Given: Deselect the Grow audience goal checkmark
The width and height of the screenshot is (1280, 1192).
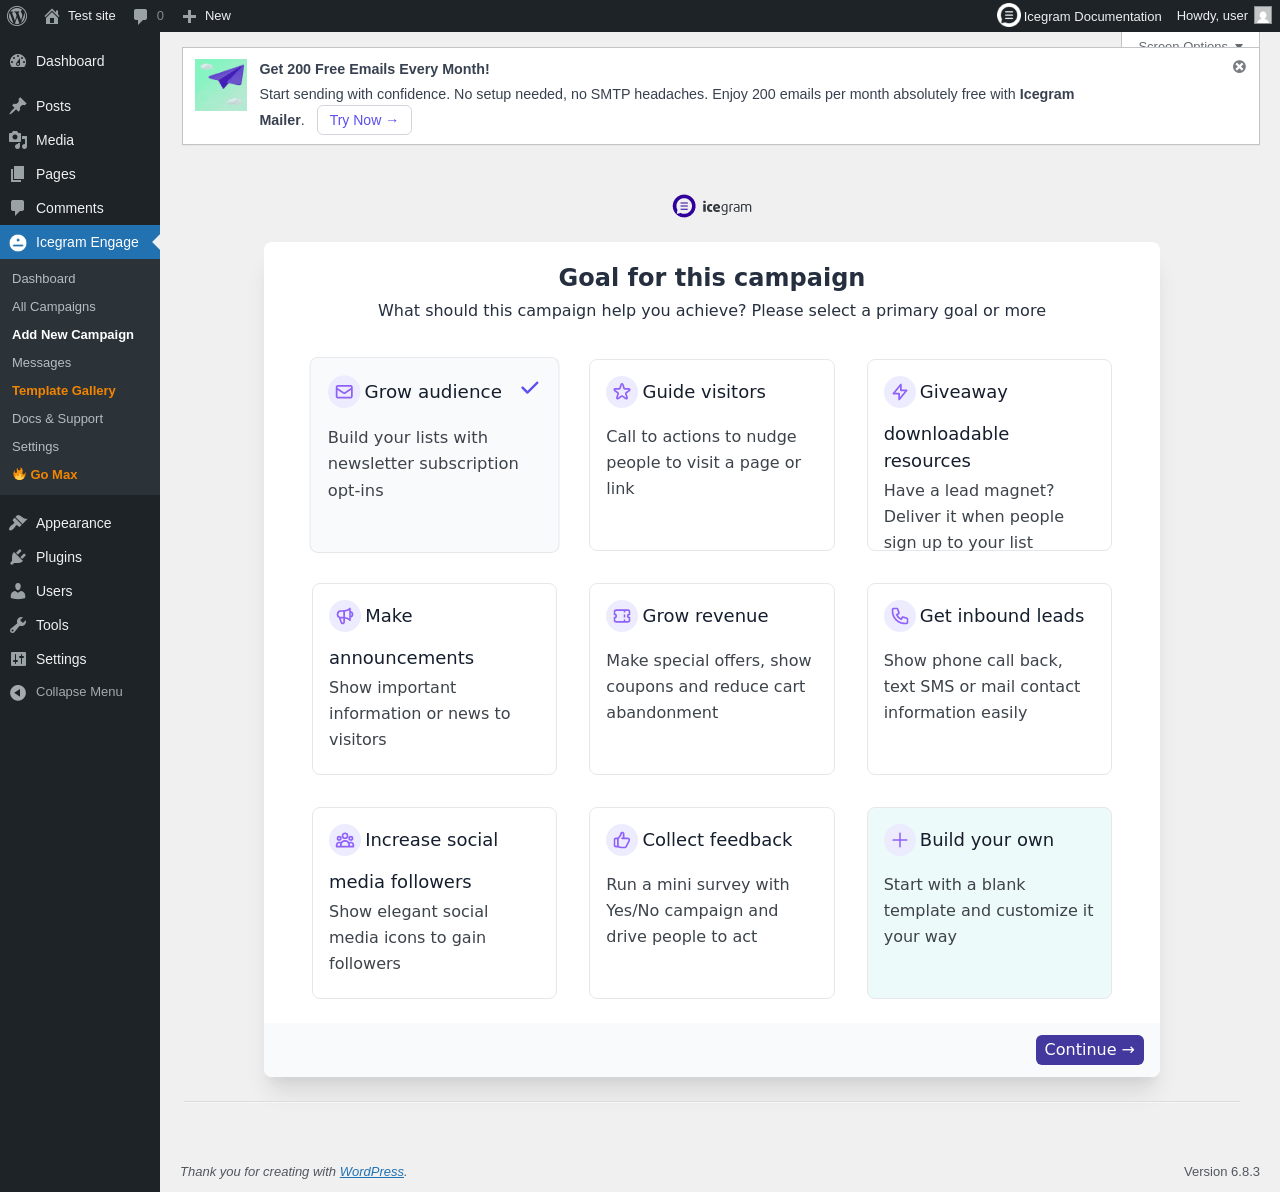Looking at the screenshot, I should tap(530, 388).
